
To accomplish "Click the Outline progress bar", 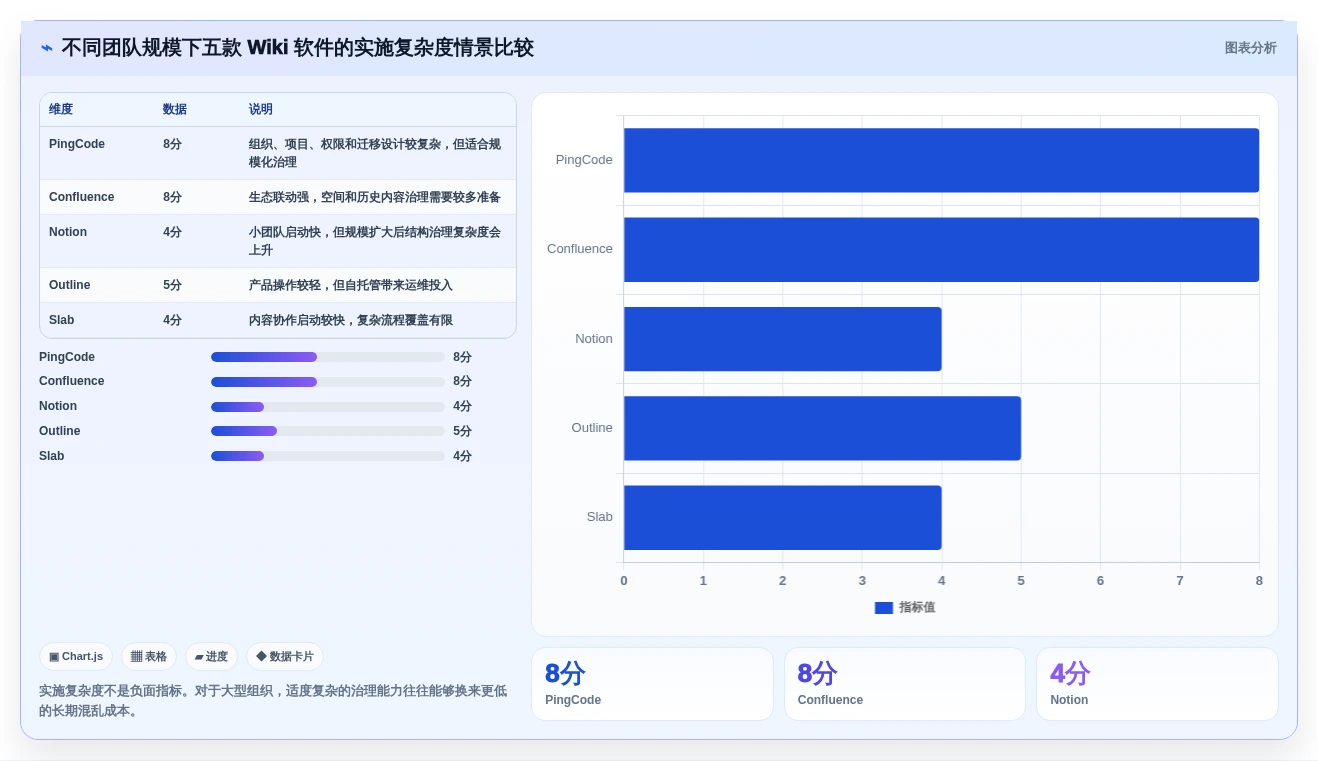I will [x=328, y=431].
